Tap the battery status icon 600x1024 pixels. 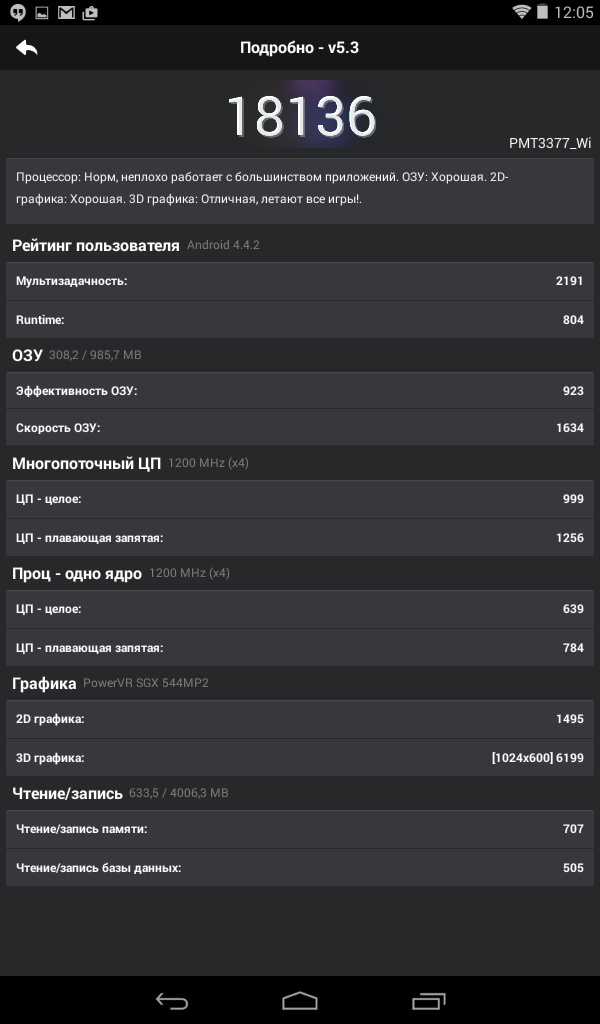(542, 12)
